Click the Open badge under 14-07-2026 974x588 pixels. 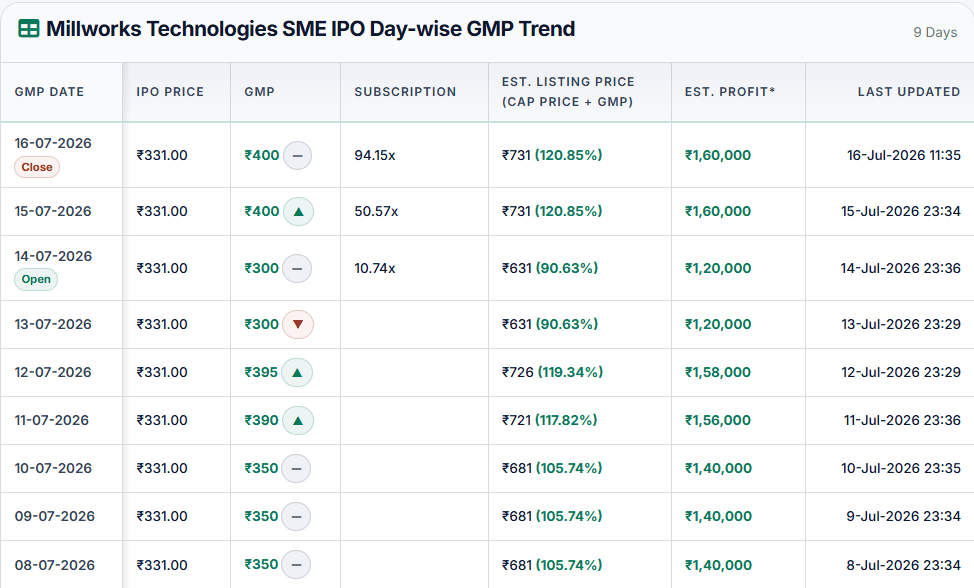coord(36,279)
